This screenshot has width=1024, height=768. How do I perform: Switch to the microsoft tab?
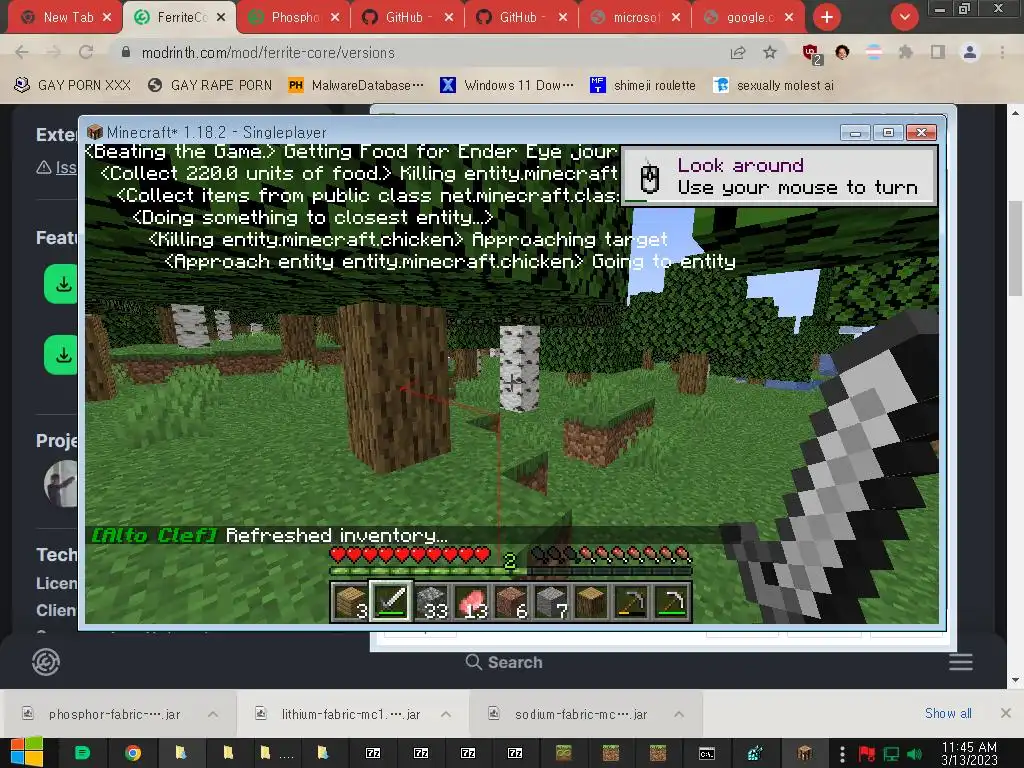(x=637, y=17)
